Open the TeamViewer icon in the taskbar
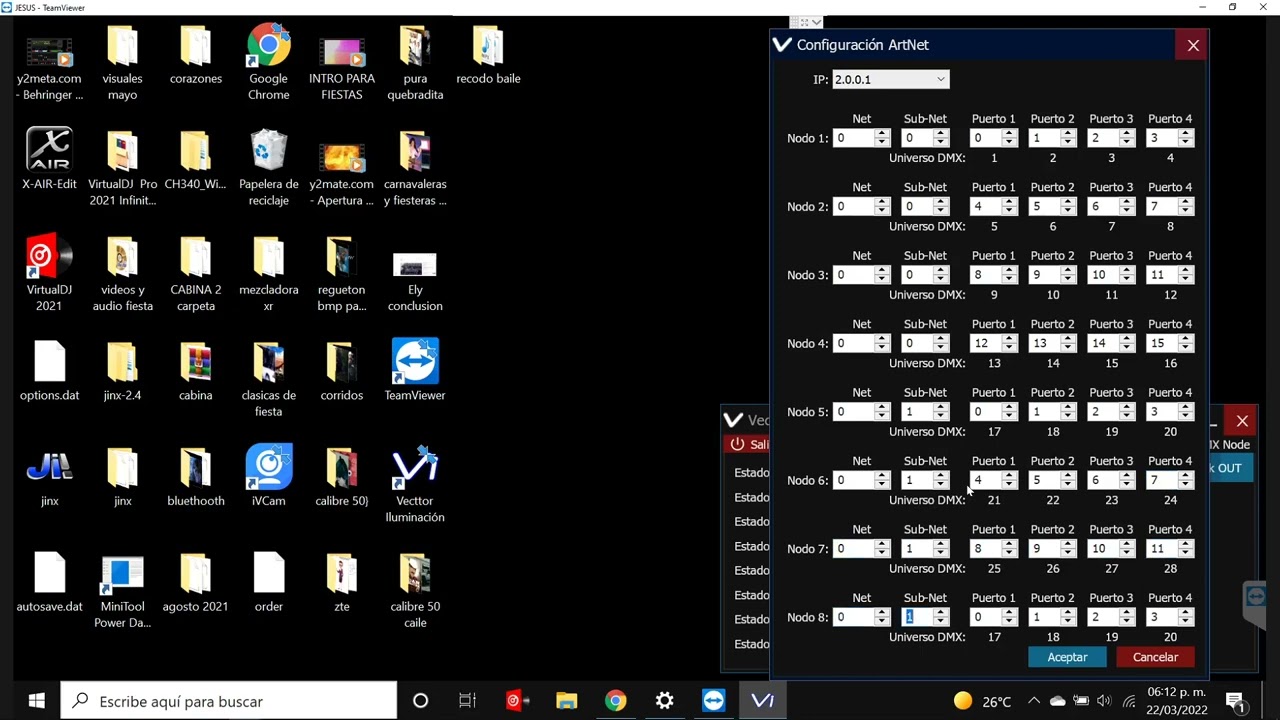 713,701
